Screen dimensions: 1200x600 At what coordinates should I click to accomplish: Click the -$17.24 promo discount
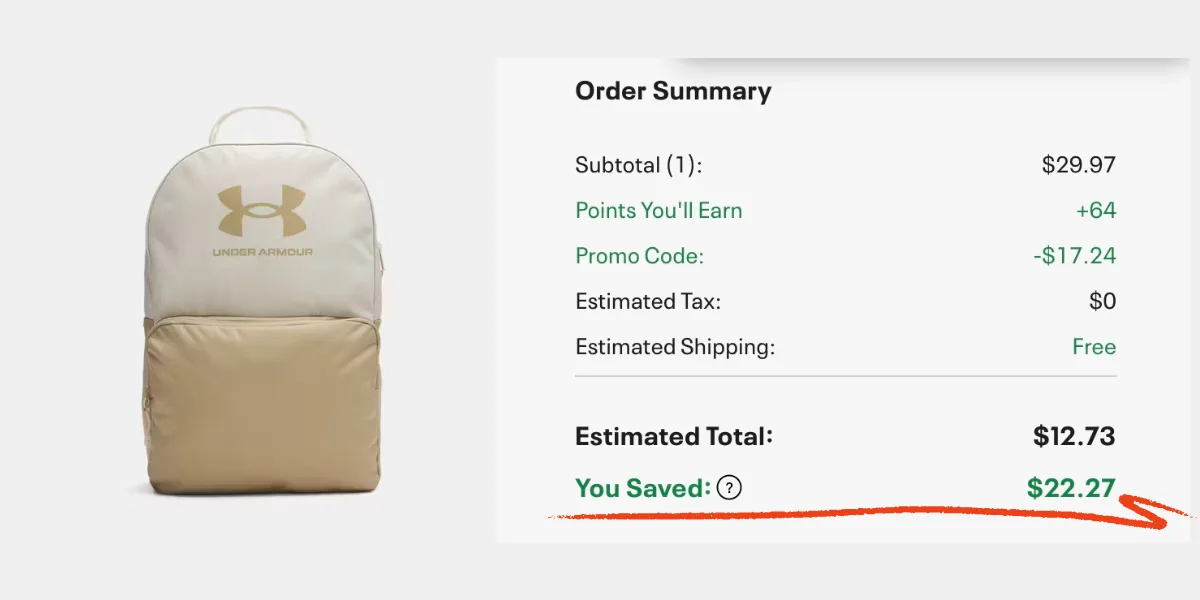(x=1073, y=256)
